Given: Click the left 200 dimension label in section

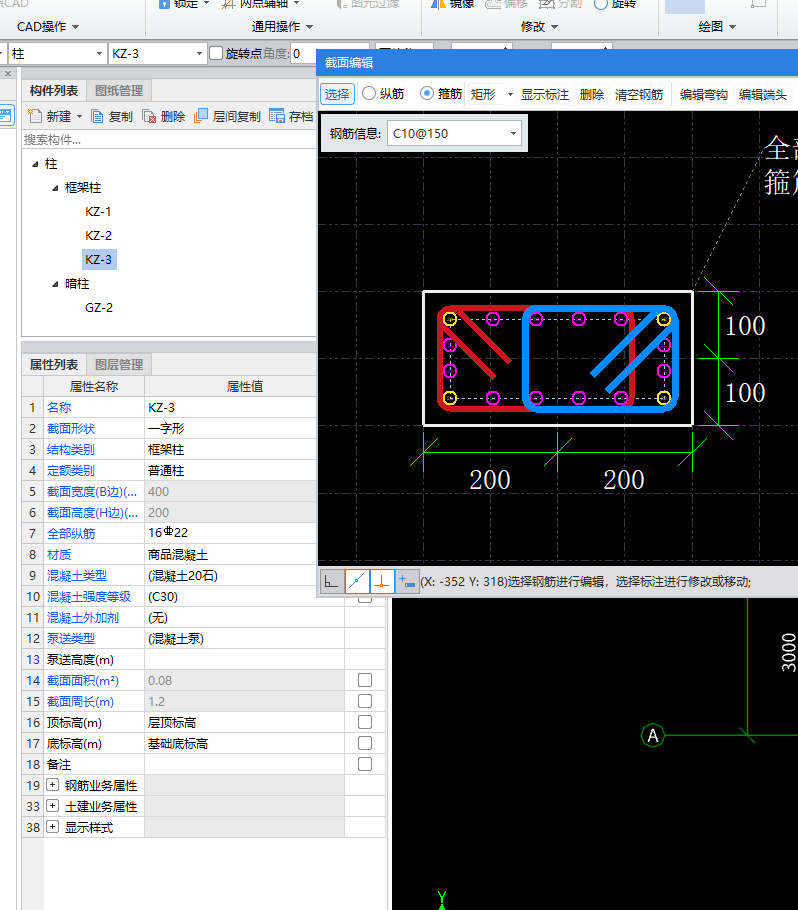Looking at the screenshot, I should tap(490, 479).
